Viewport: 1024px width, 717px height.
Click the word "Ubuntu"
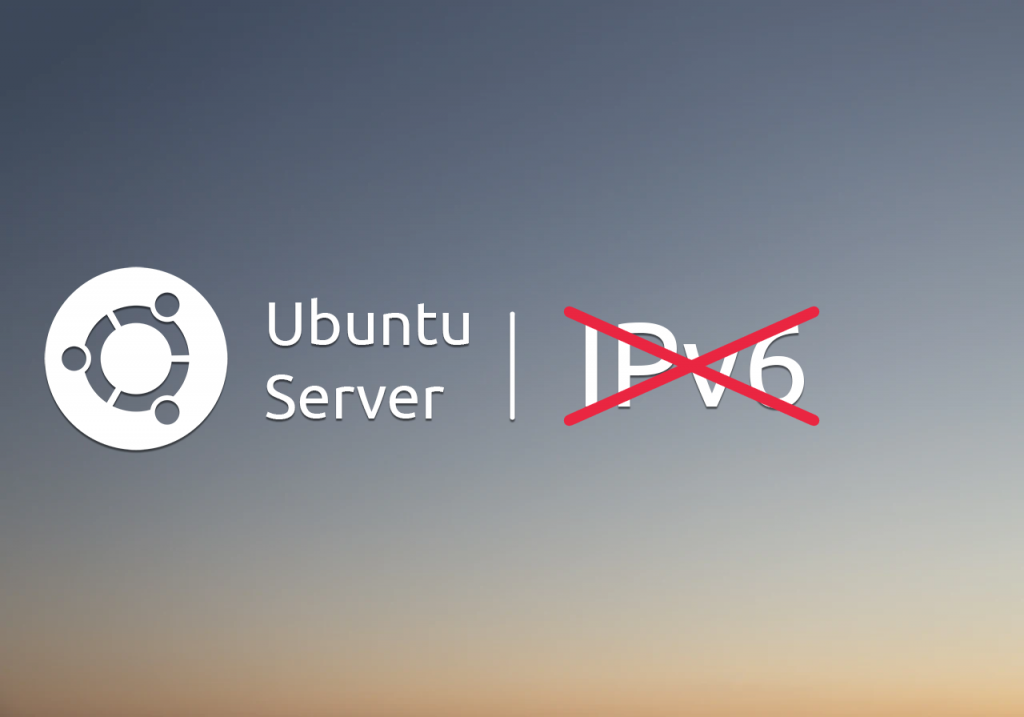coord(368,323)
